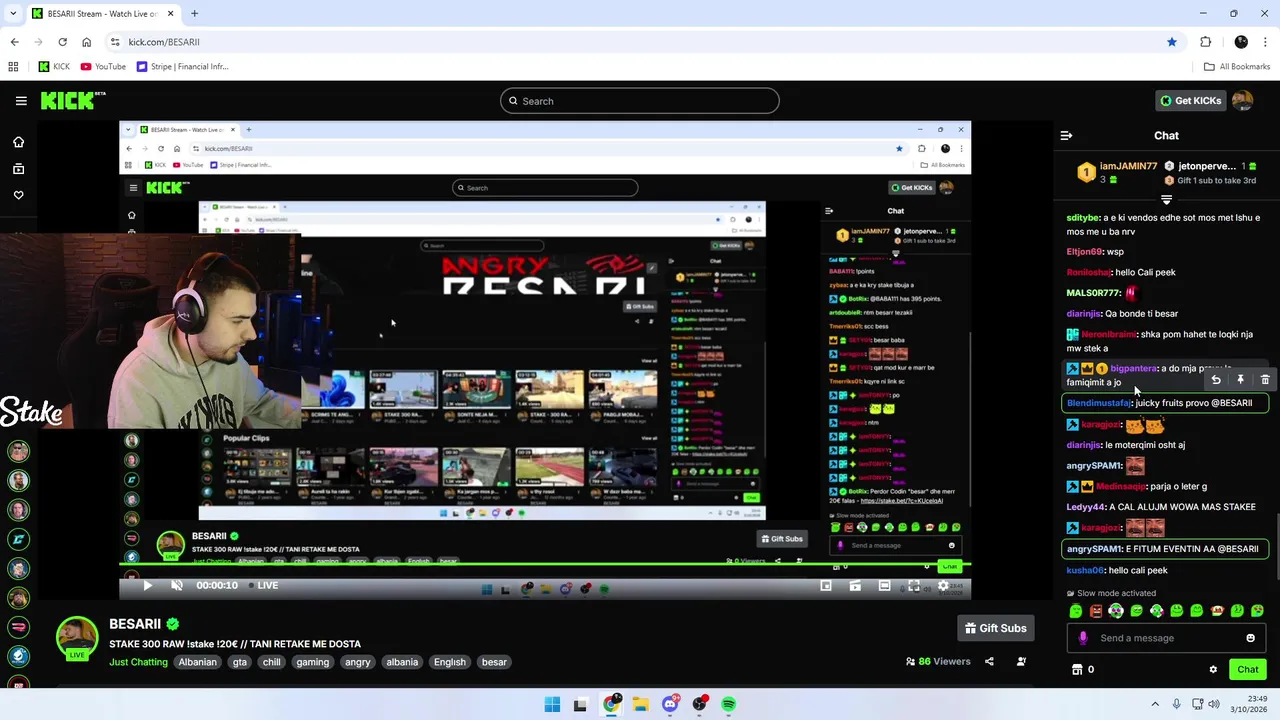Open video player settings gear
The height and width of the screenshot is (720, 1280).
[x=942, y=586]
